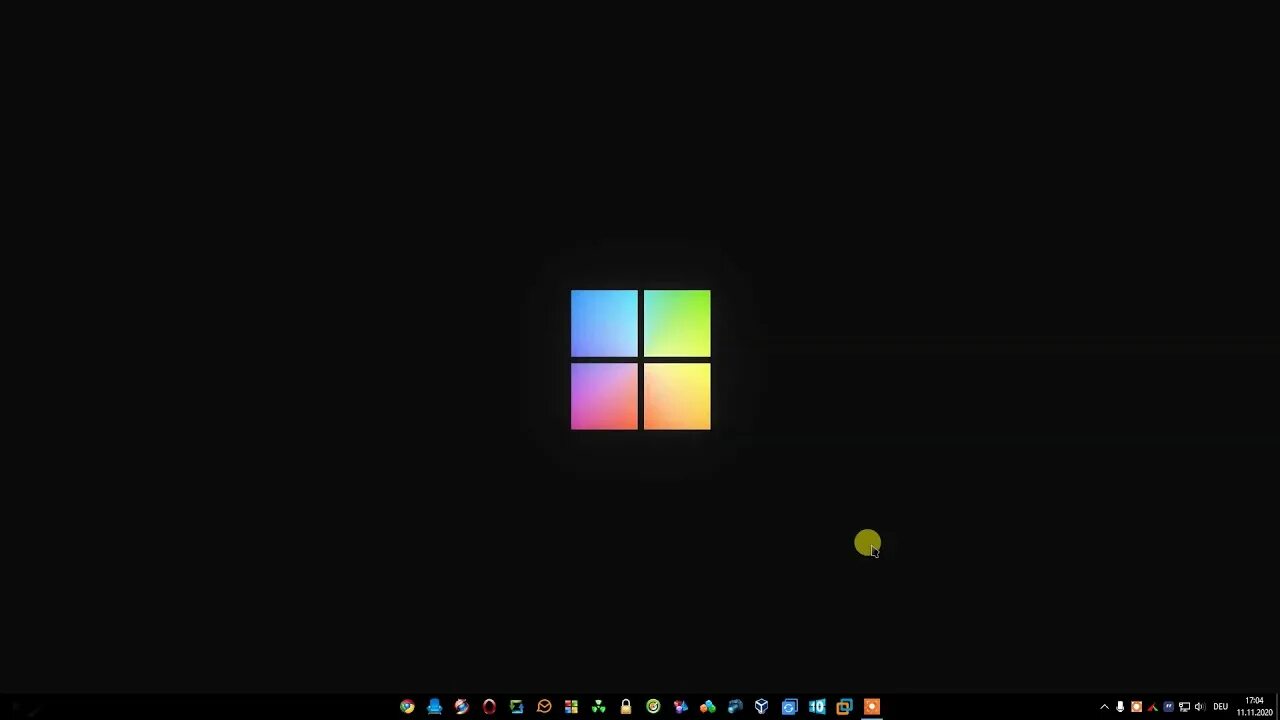Open the red-blue swirl globe taskbar icon

[462, 706]
